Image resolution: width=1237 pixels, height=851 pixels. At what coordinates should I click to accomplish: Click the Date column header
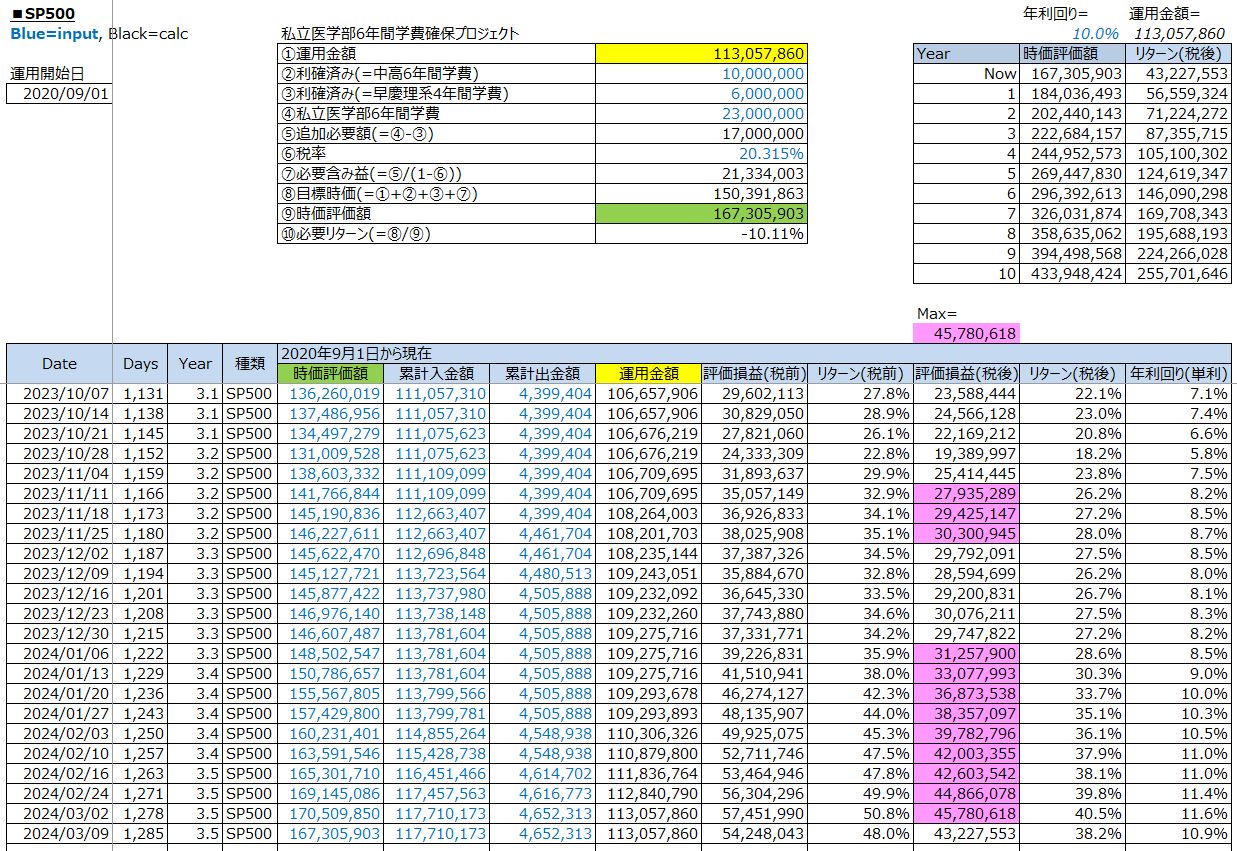[59, 364]
